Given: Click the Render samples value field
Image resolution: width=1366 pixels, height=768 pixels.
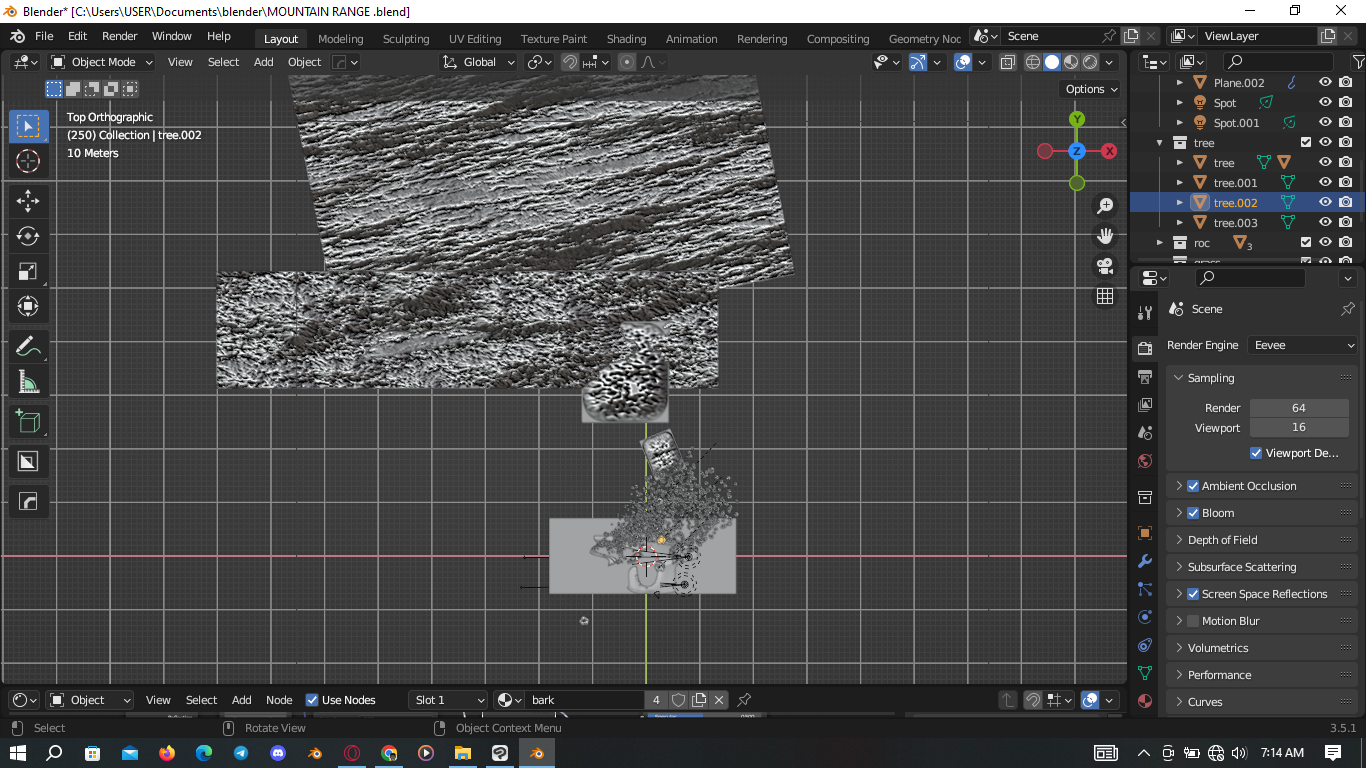Looking at the screenshot, I should pos(1299,408).
